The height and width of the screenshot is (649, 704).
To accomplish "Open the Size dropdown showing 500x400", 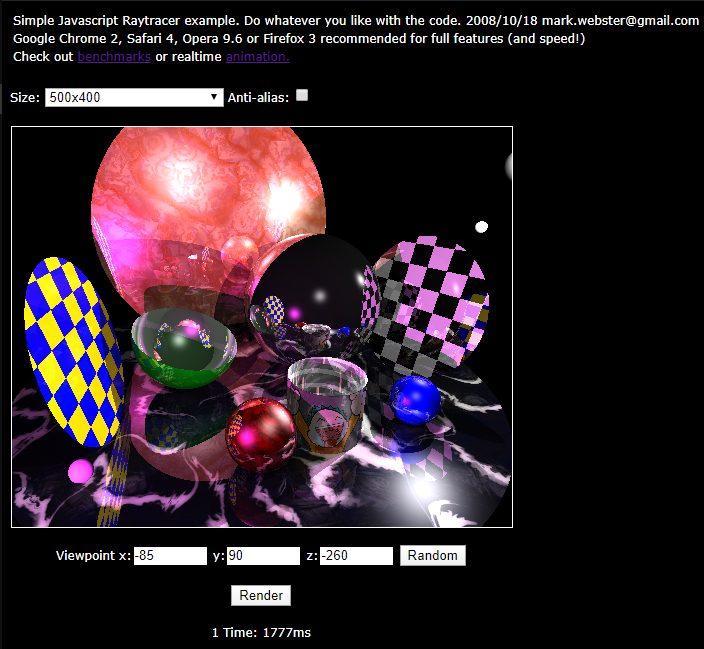I will (134, 97).
